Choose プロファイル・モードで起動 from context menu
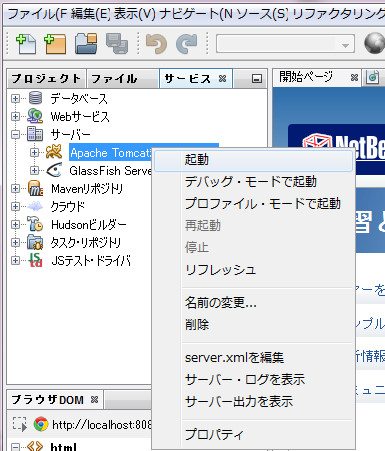This screenshot has height=451, width=385. 253,204
